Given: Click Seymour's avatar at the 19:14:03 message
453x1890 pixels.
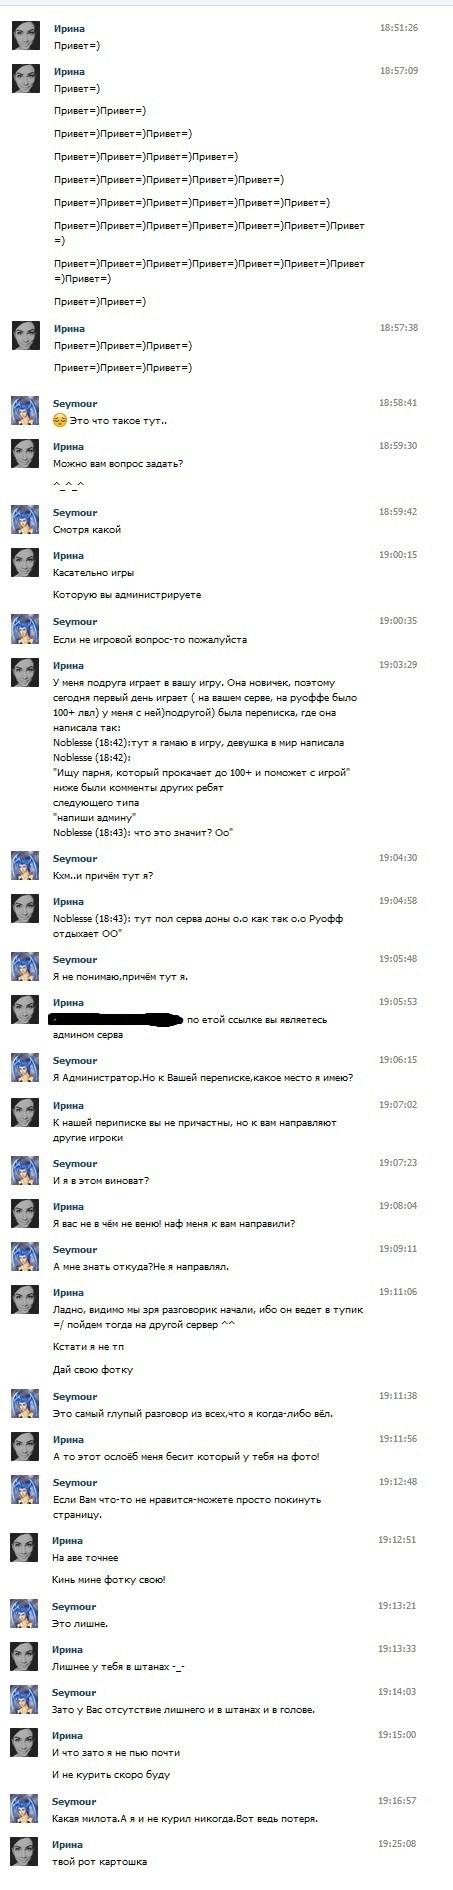Looking at the screenshot, I should coord(25,1701).
